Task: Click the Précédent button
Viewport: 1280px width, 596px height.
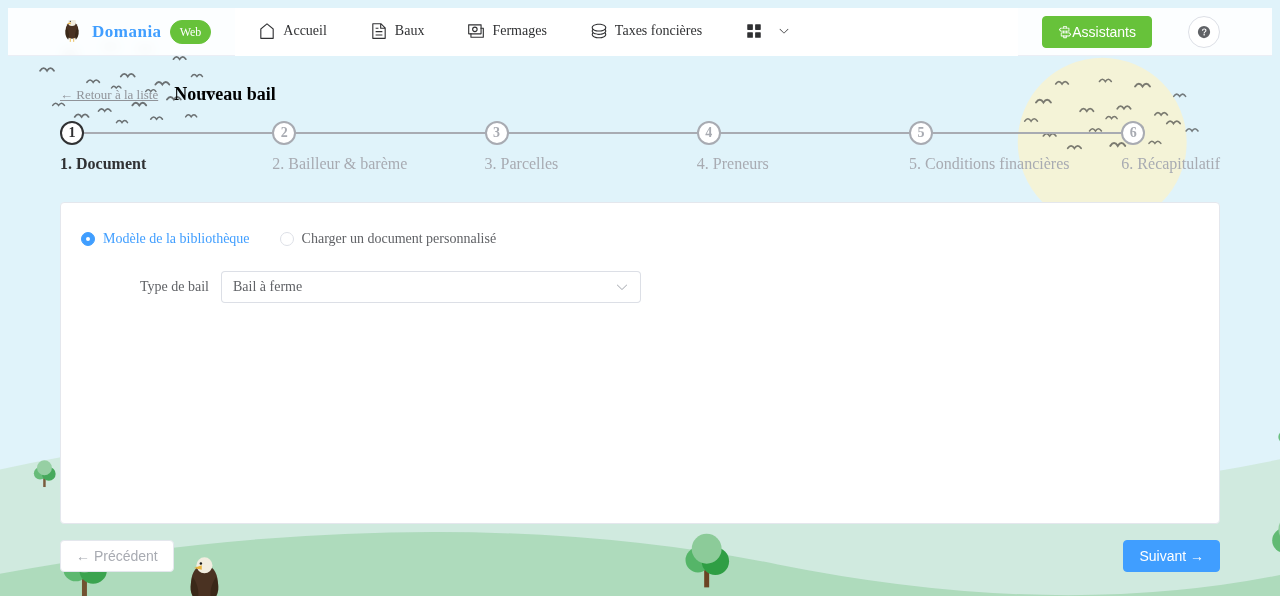Action: pyautogui.click(x=117, y=556)
